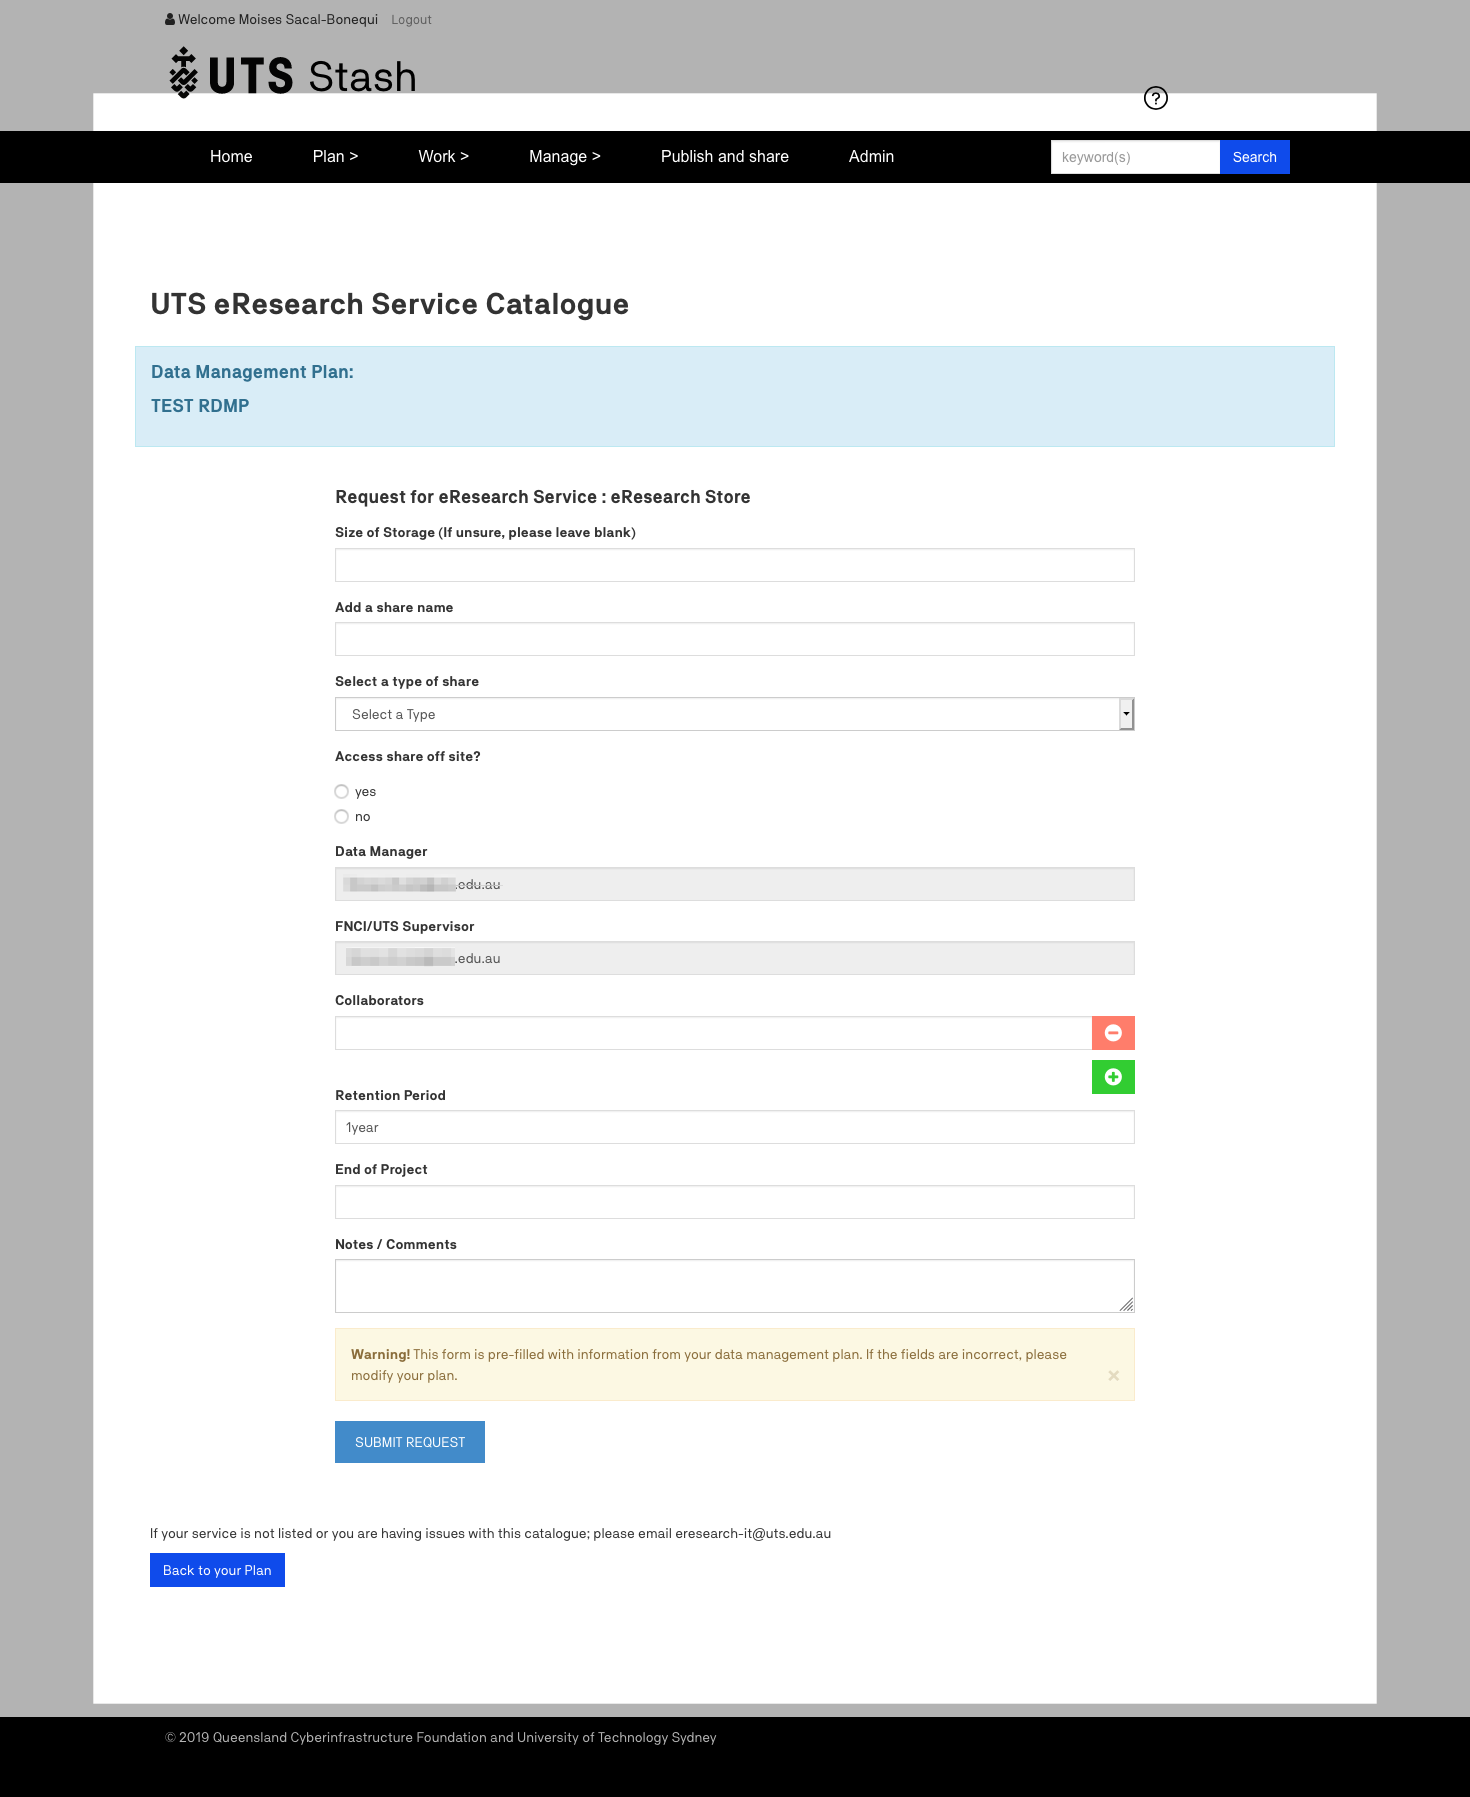This screenshot has height=1797, width=1470.
Task: Click SUBMIT REQUEST button
Action: 410,1442
